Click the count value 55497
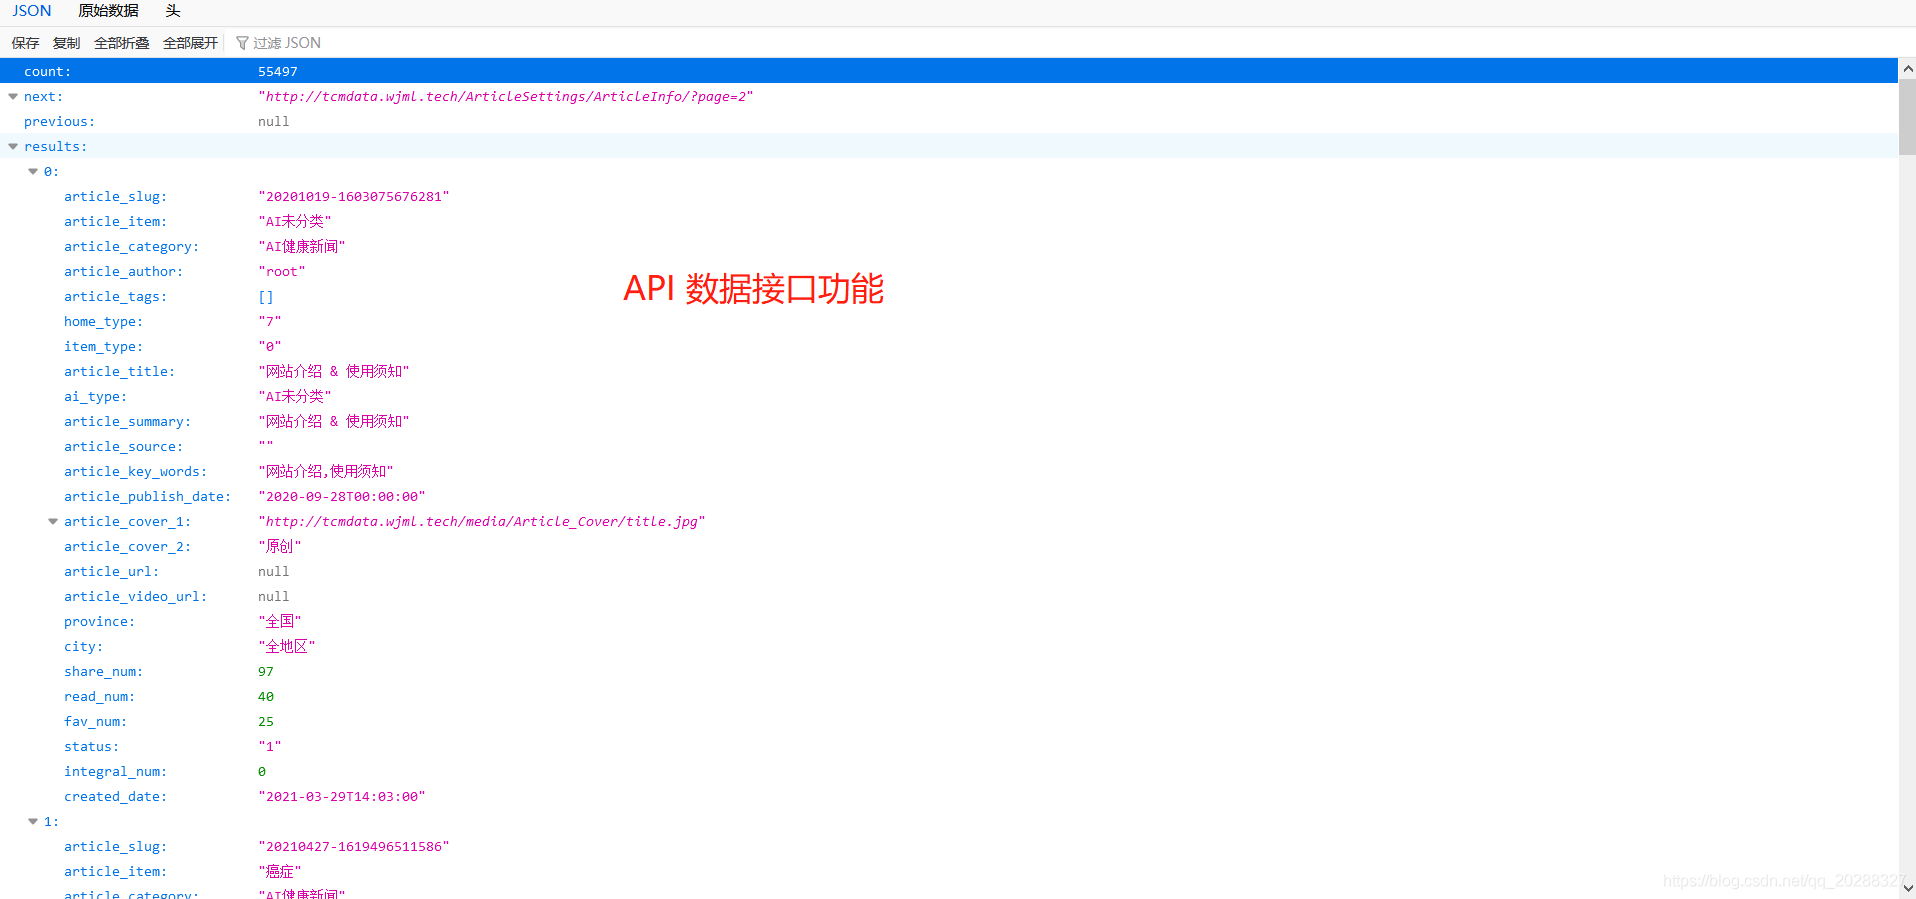1916x899 pixels. point(277,72)
